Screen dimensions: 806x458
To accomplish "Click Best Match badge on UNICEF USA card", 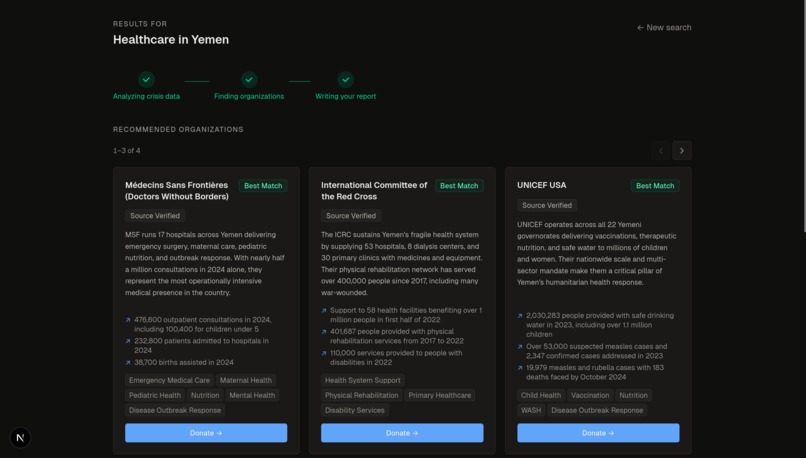I will pyautogui.click(x=655, y=186).
